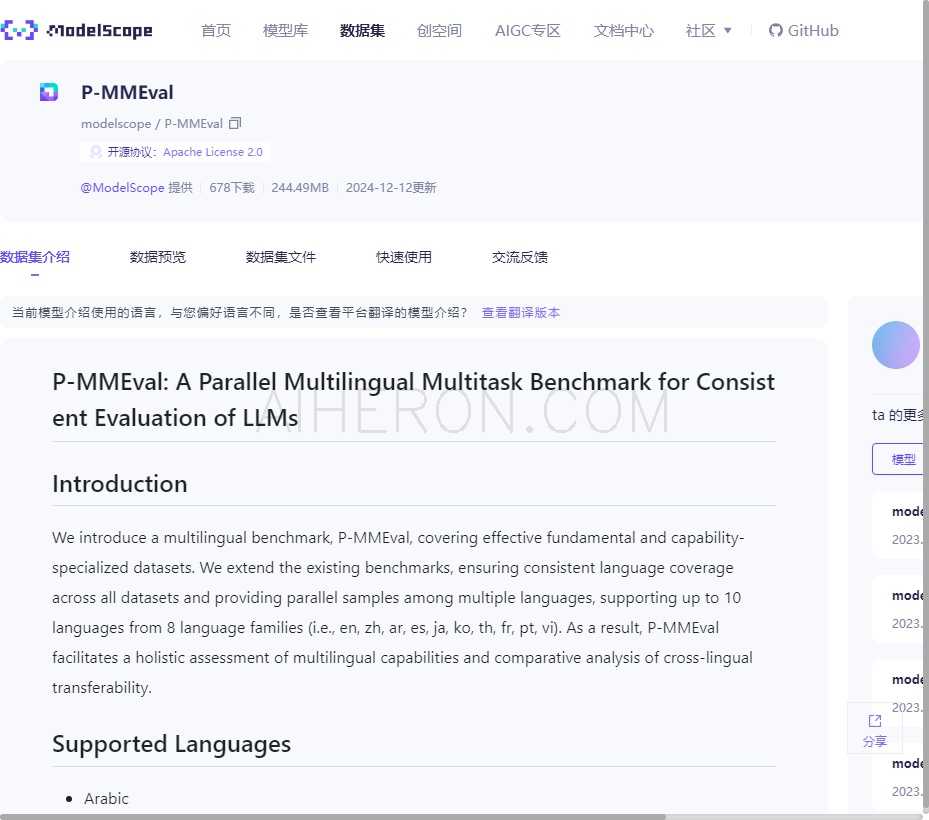Switch to the 数据预览 tab
This screenshot has width=929, height=820.
point(158,257)
